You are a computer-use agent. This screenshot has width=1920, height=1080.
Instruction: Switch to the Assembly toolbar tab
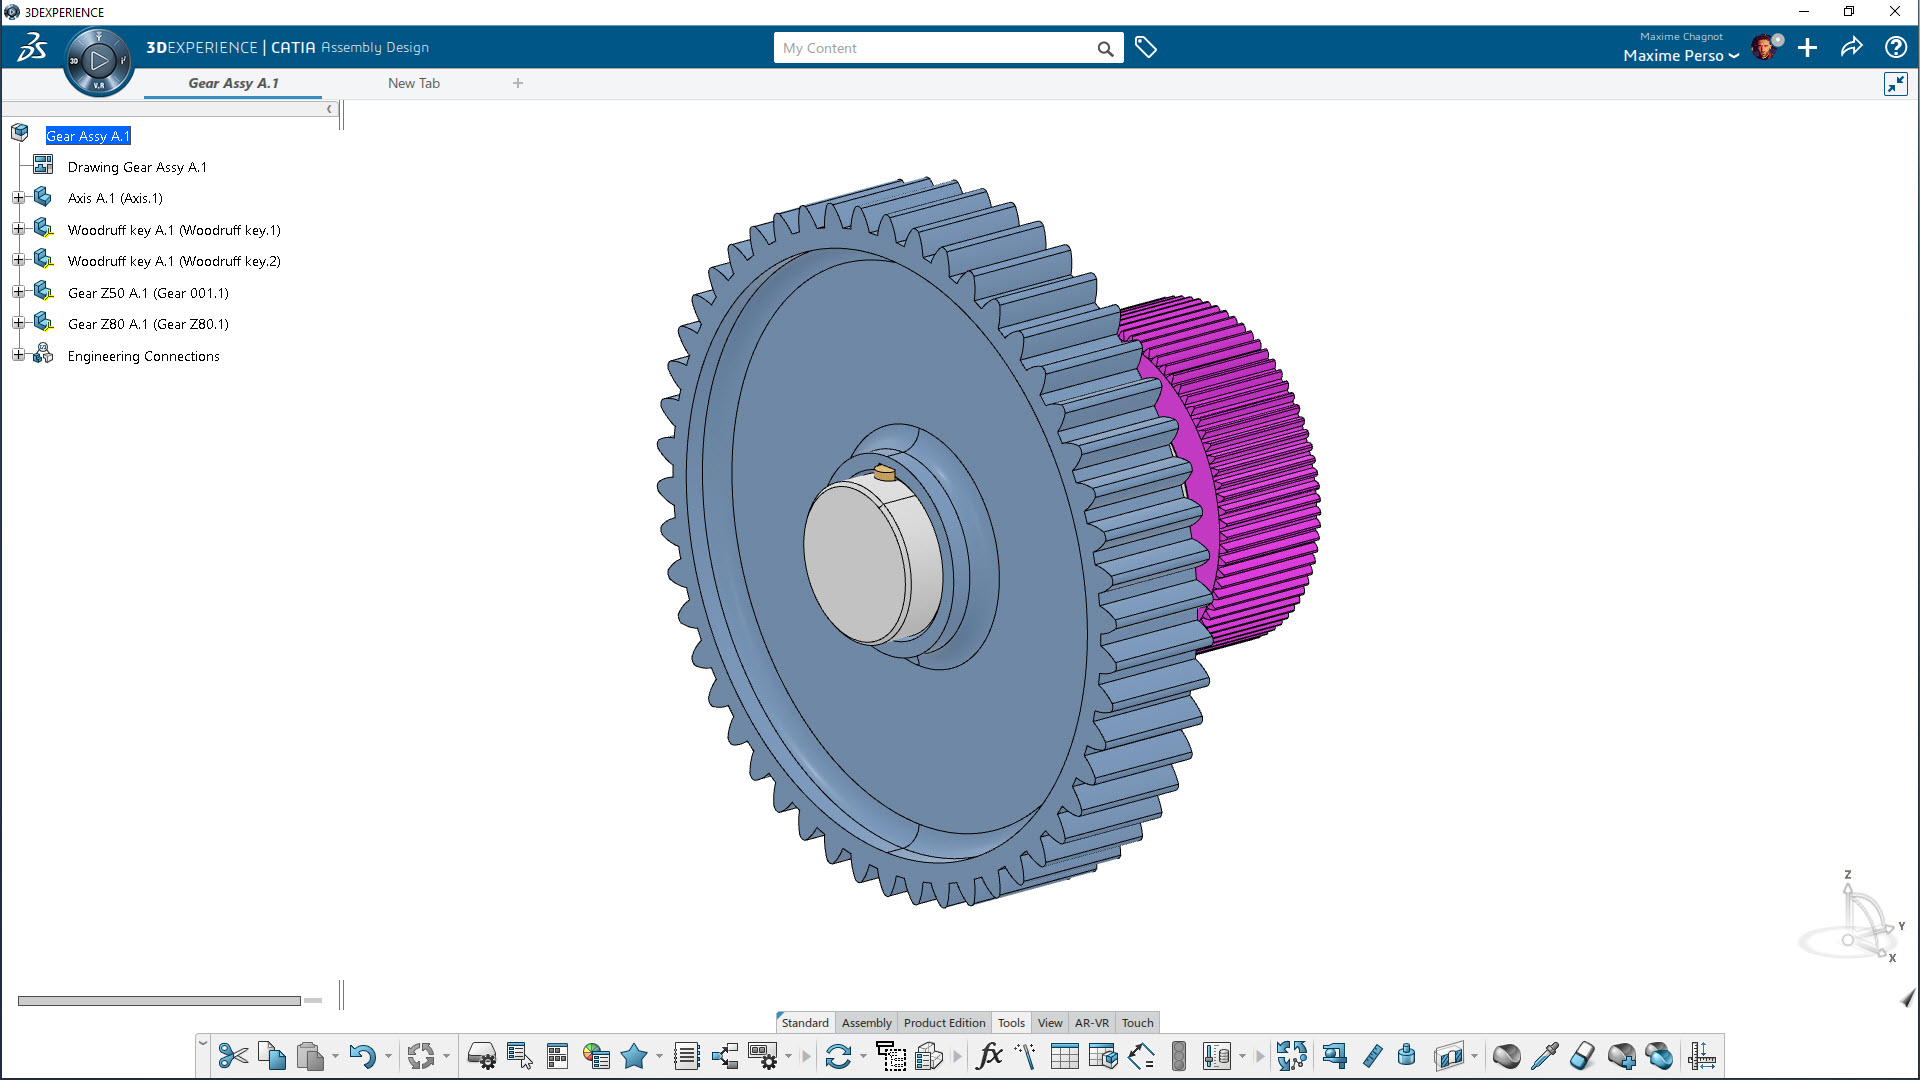866,1022
